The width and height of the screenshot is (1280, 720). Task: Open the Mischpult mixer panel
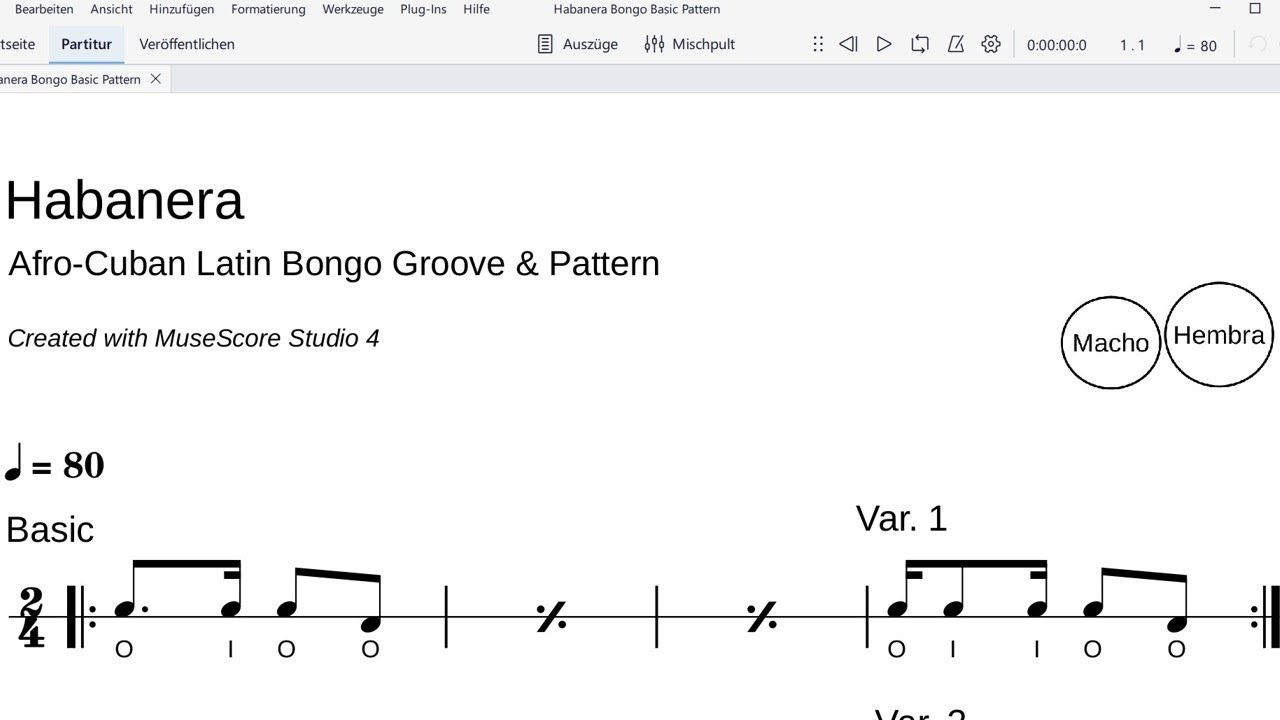pos(690,44)
